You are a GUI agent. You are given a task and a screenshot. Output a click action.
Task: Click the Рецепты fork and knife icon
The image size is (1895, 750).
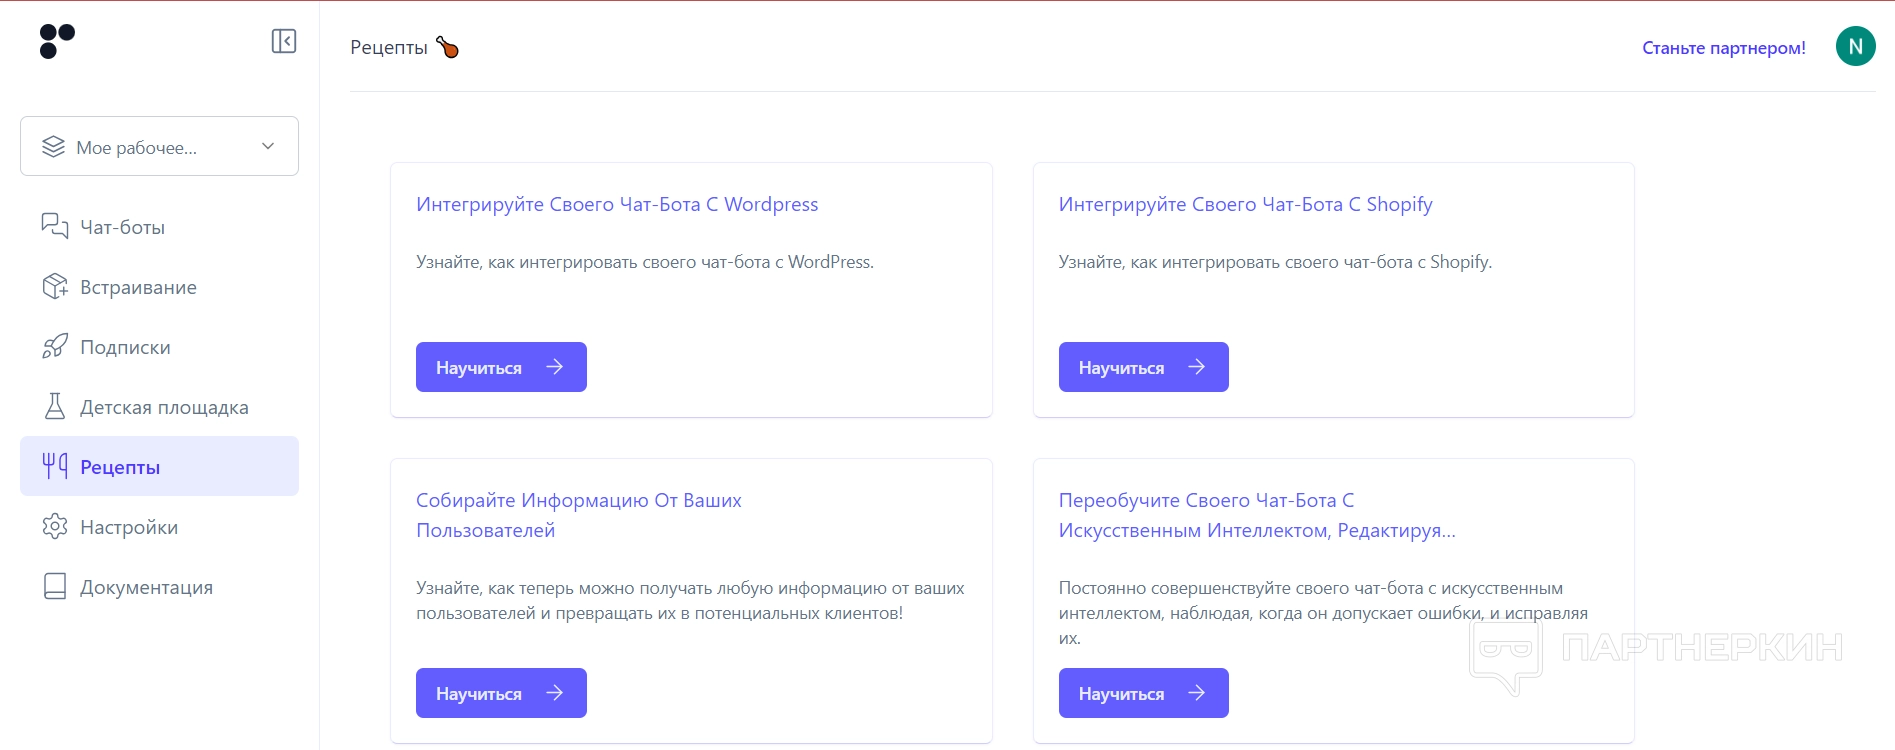click(x=55, y=466)
